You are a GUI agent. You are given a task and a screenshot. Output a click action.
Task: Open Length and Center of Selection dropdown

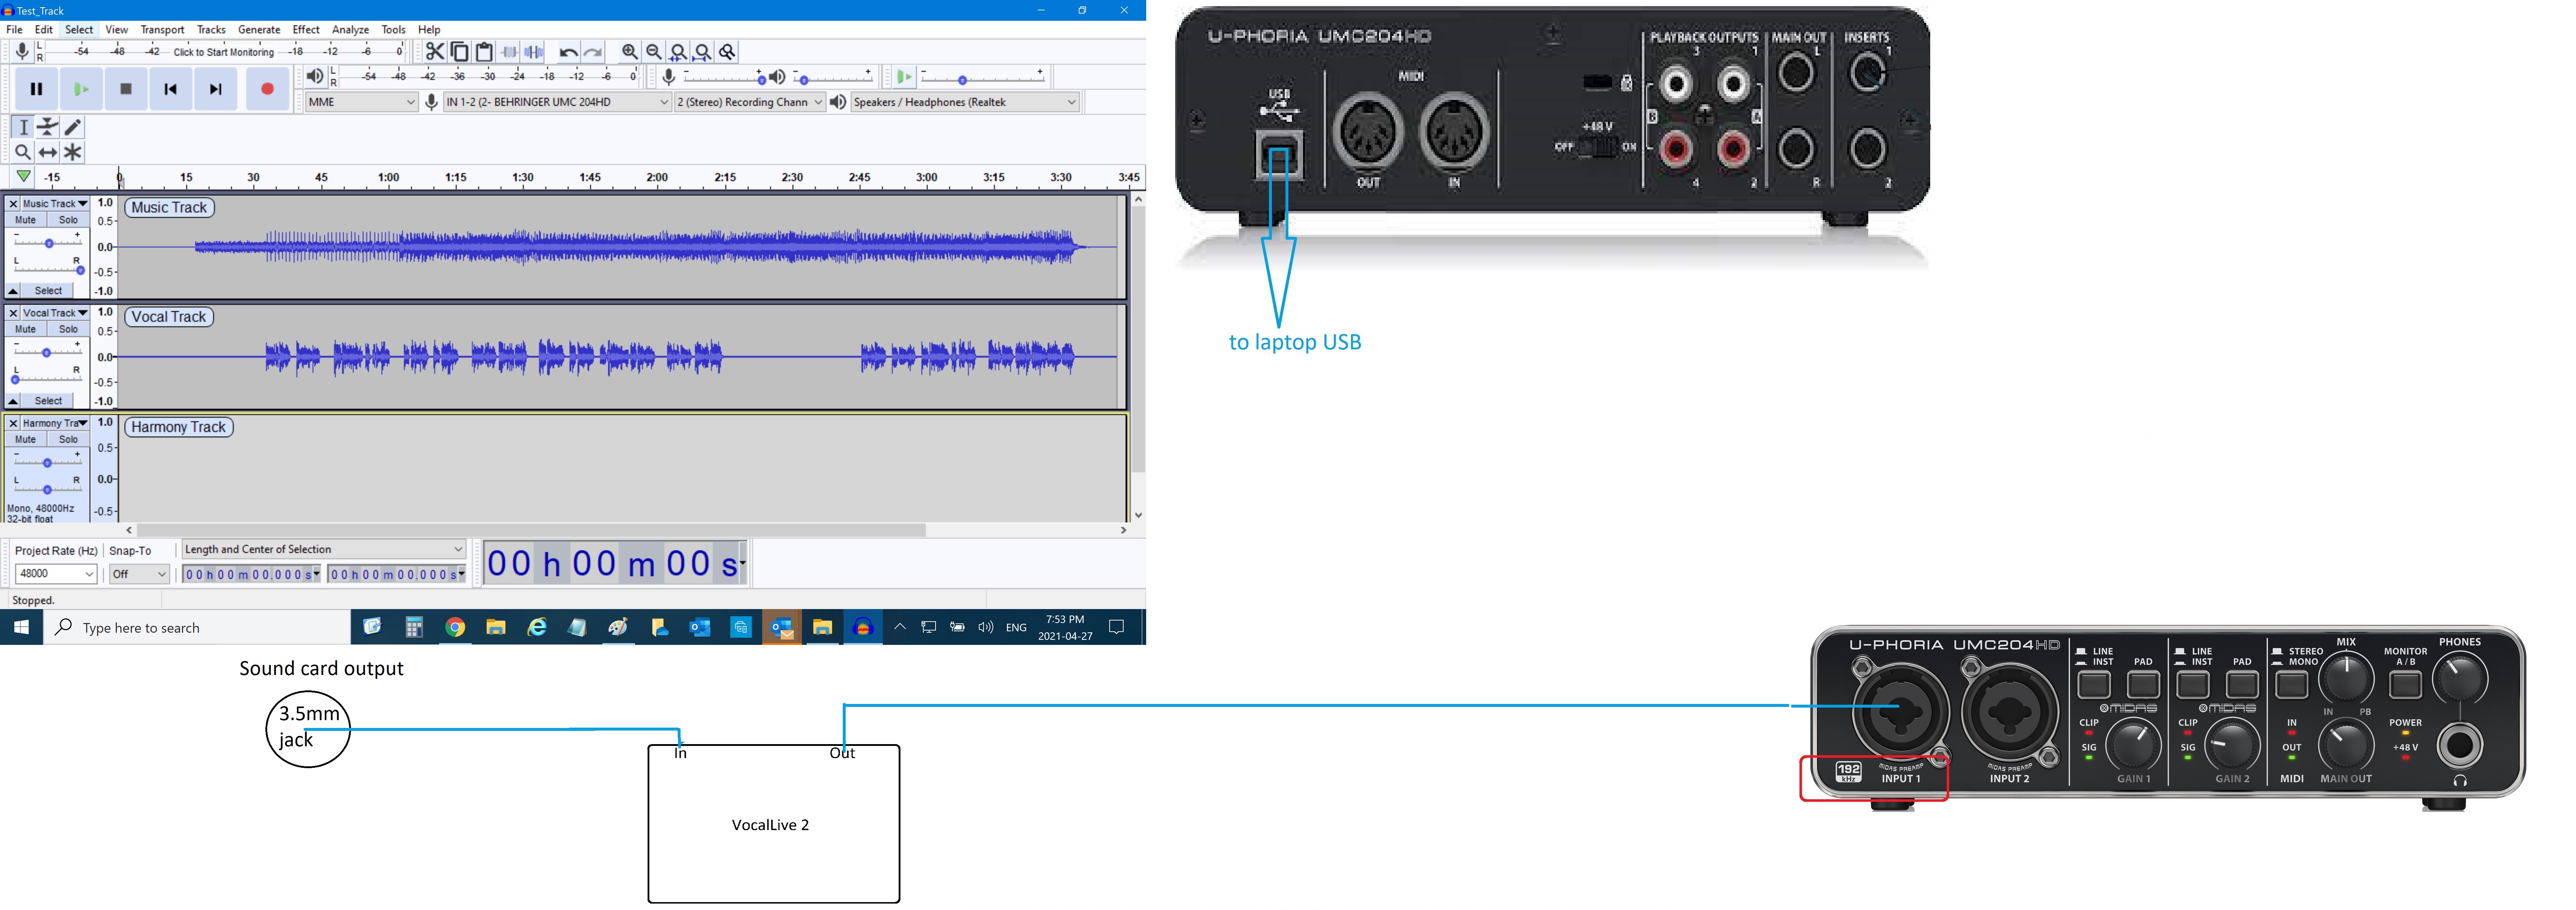coord(324,549)
